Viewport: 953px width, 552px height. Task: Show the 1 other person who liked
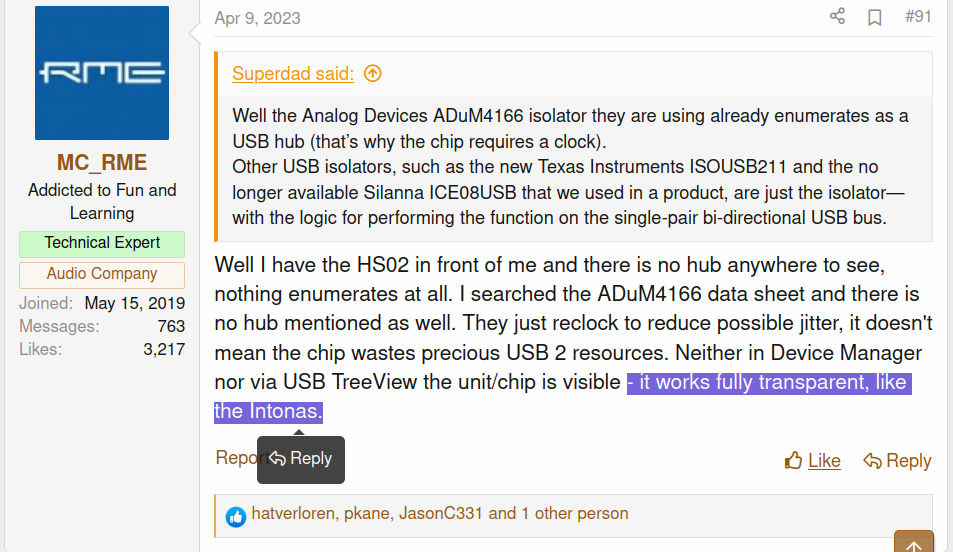[x=575, y=514]
